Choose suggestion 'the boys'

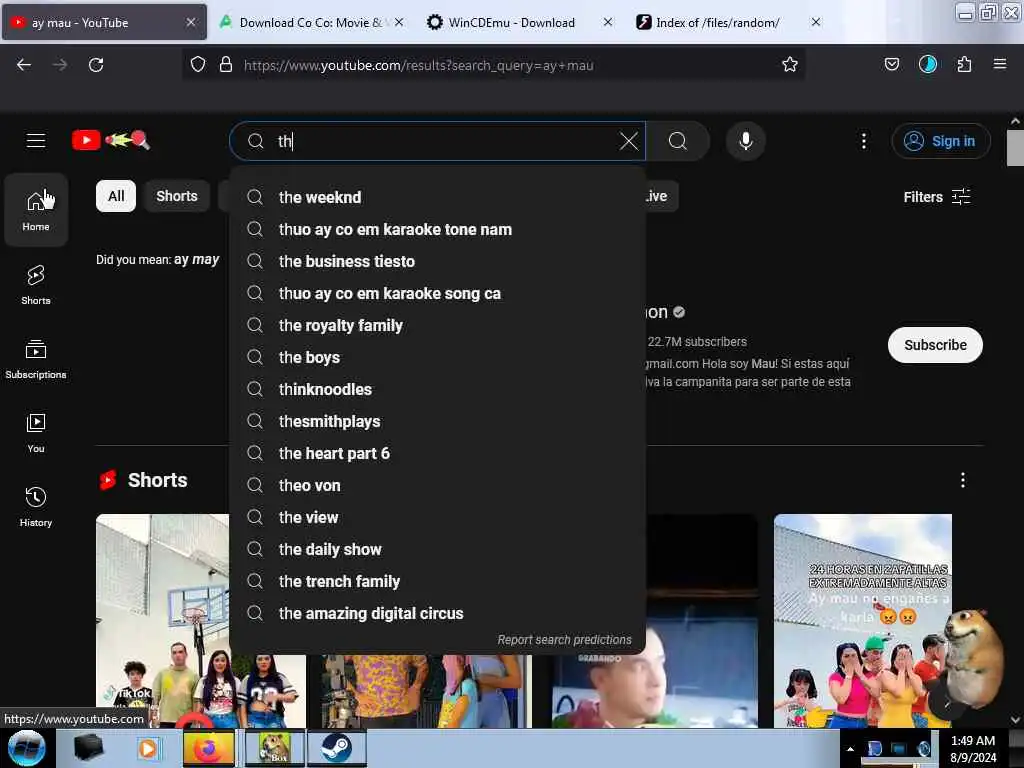(438, 357)
